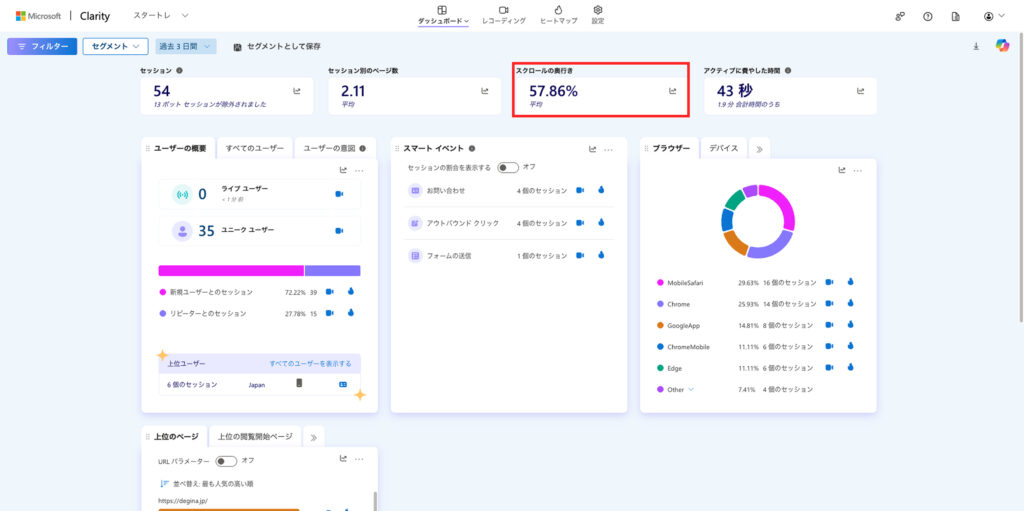Open the download icon in the toolbar
The width and height of the screenshot is (1024, 511).
point(976,46)
